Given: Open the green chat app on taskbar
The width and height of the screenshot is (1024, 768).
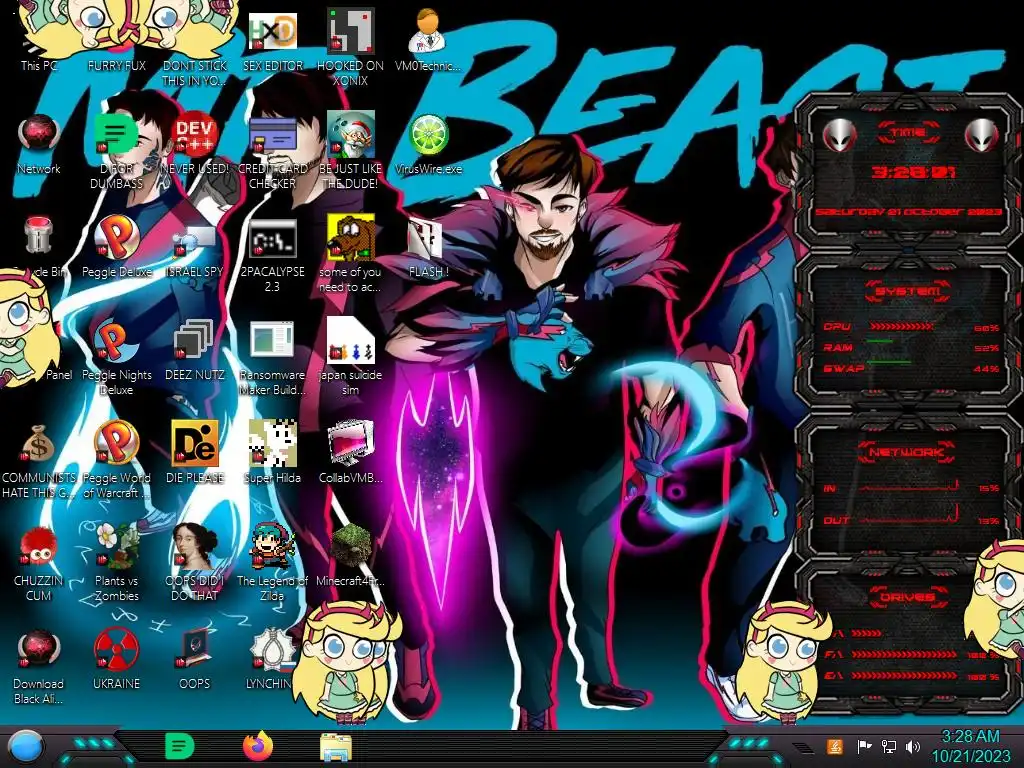Looking at the screenshot, I should [179, 746].
